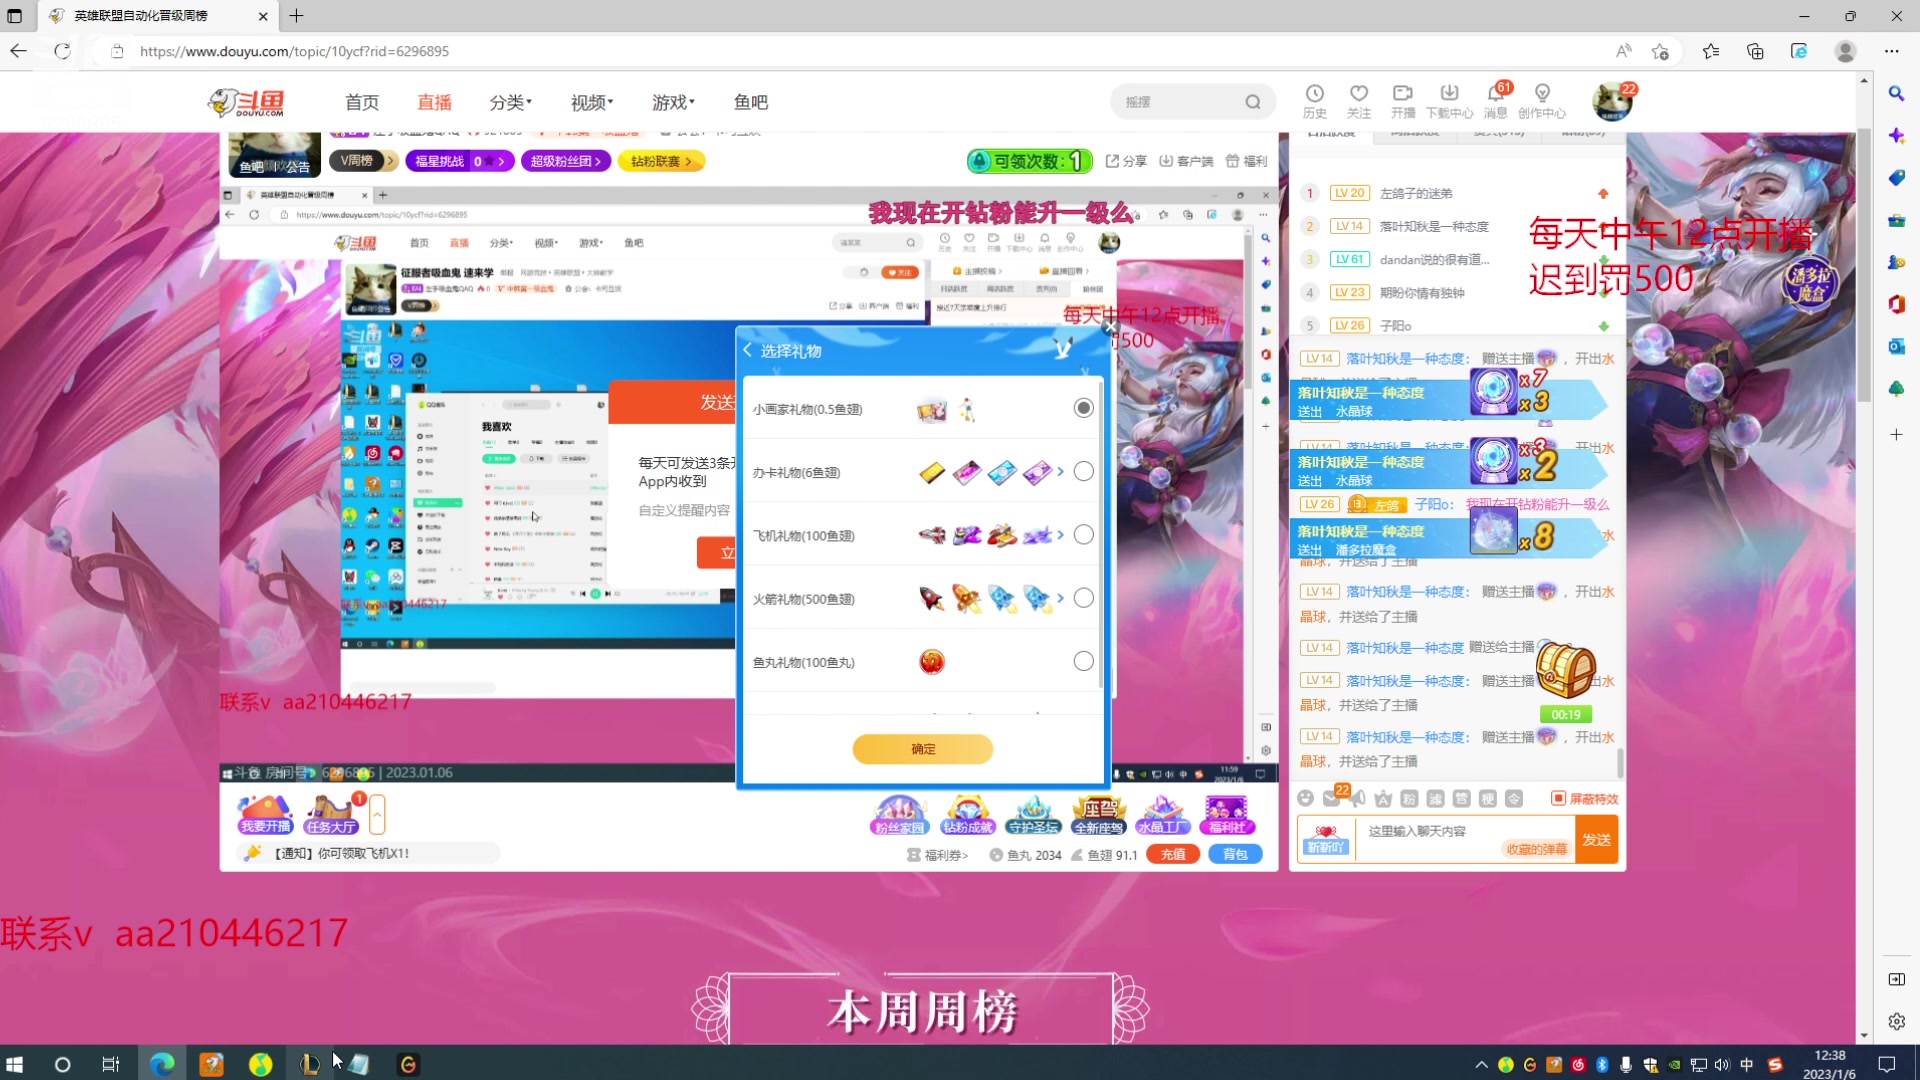Expand the 游戏 dropdown in navigation
The height and width of the screenshot is (1080, 1920).
(673, 102)
